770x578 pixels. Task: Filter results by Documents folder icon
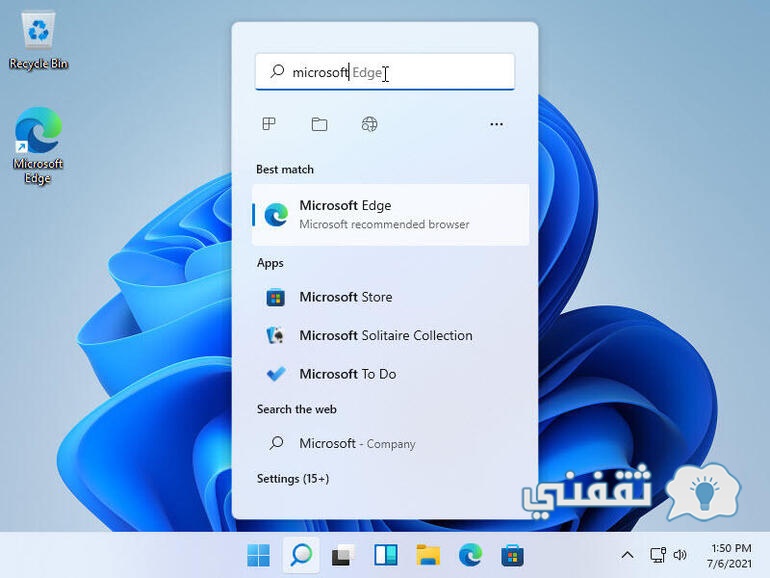(x=319, y=124)
